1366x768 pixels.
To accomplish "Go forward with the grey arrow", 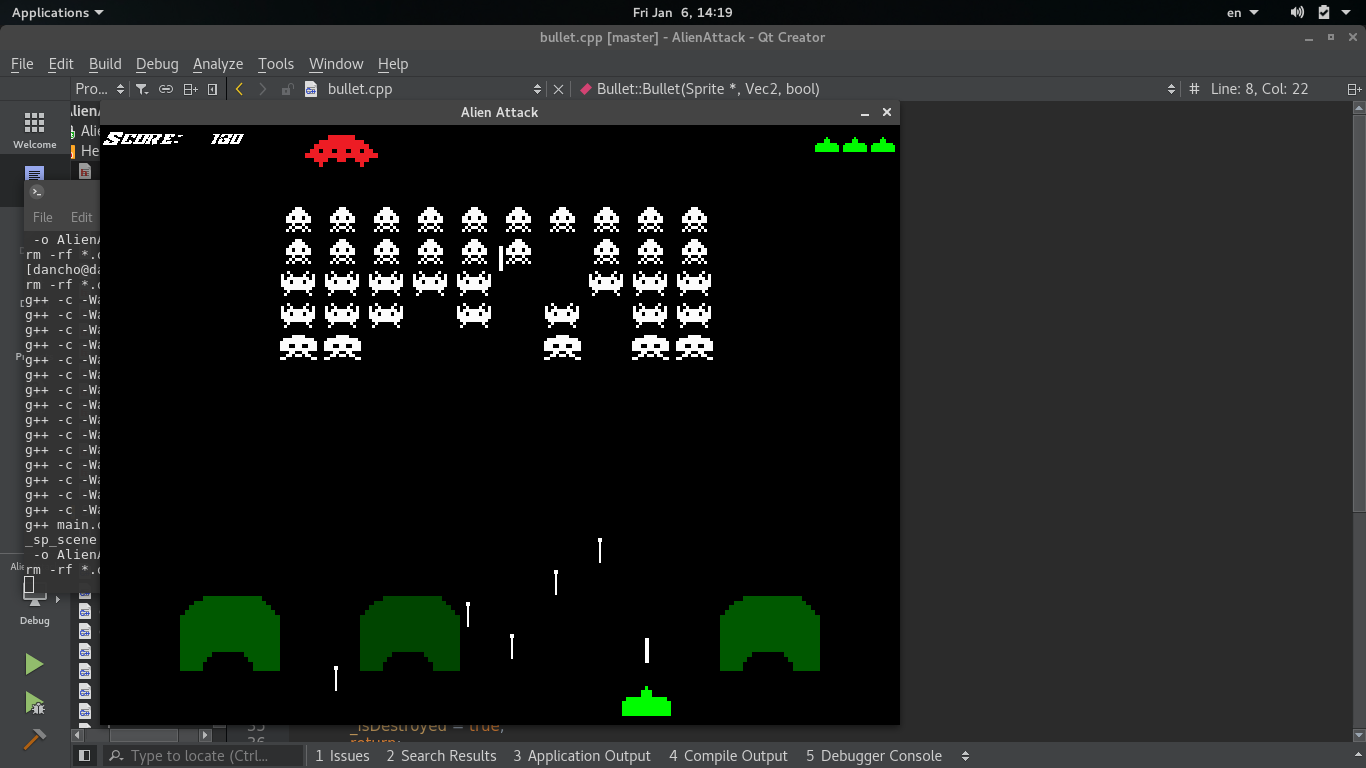I will pos(263,89).
